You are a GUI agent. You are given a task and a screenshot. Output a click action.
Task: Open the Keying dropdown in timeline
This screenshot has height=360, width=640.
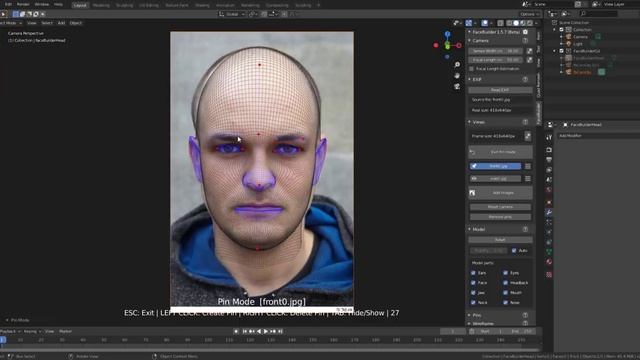32,331
